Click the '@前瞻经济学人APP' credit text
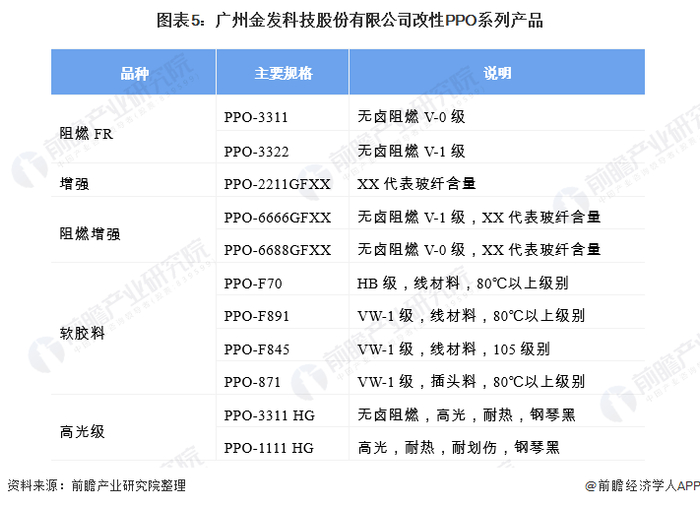 pyautogui.click(x=642, y=485)
